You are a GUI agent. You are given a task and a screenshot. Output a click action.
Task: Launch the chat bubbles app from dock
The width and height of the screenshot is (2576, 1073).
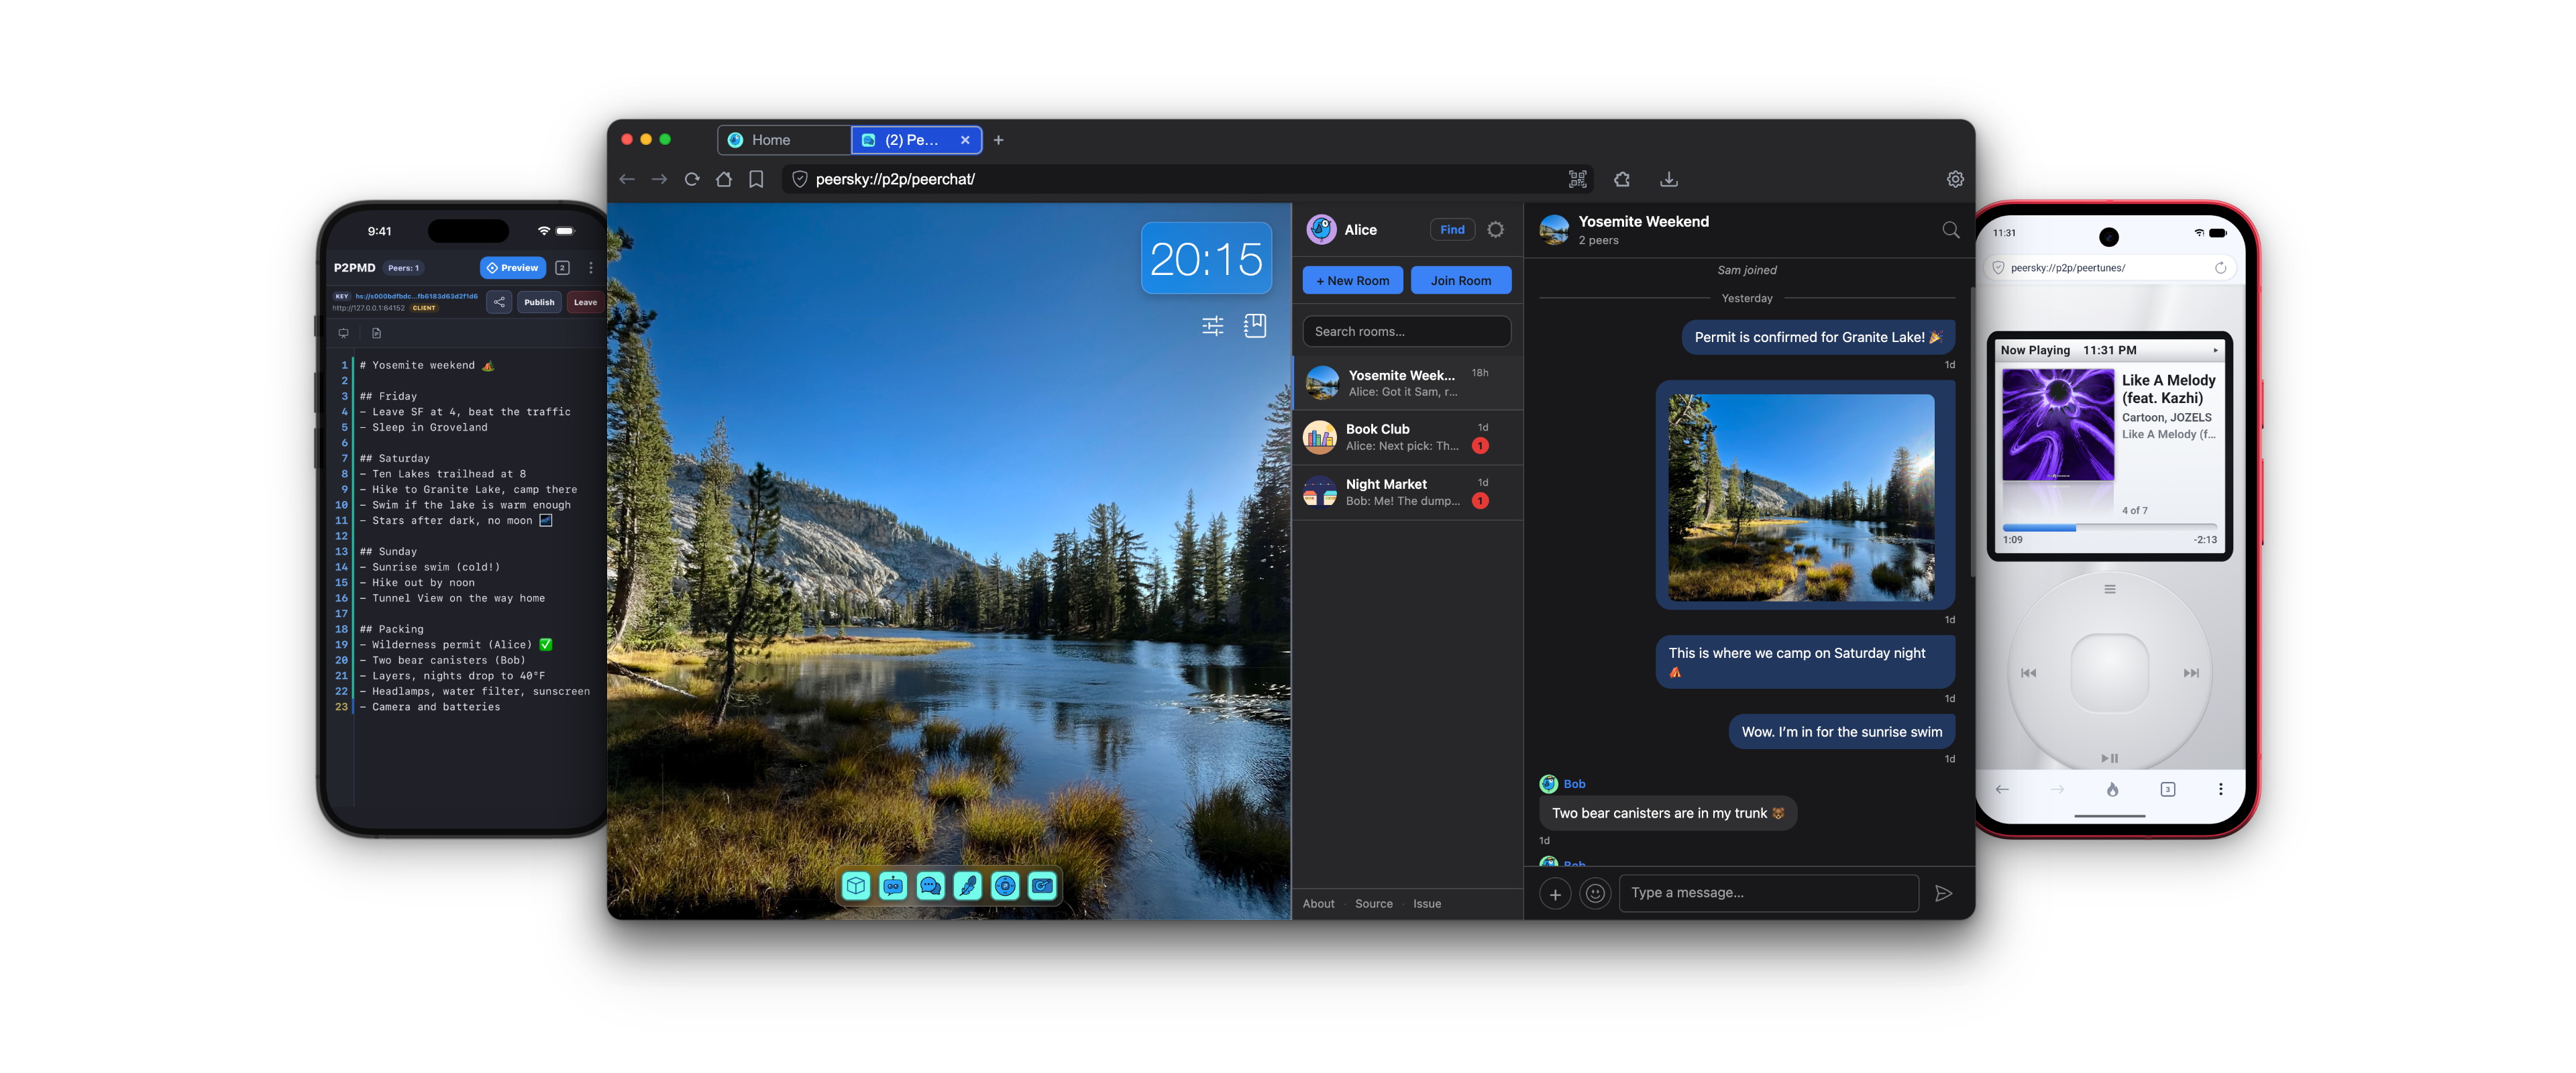[x=930, y=885]
